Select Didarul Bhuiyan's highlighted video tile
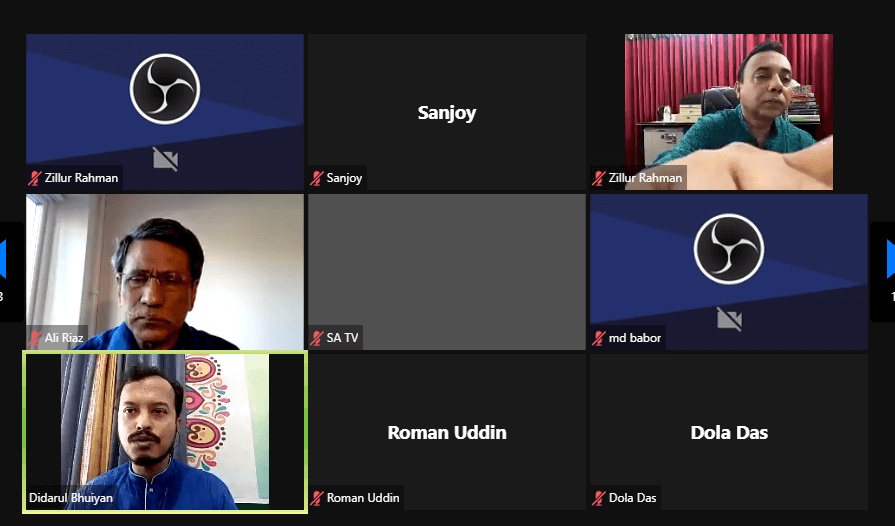Image resolution: width=895 pixels, height=526 pixels. click(x=165, y=432)
